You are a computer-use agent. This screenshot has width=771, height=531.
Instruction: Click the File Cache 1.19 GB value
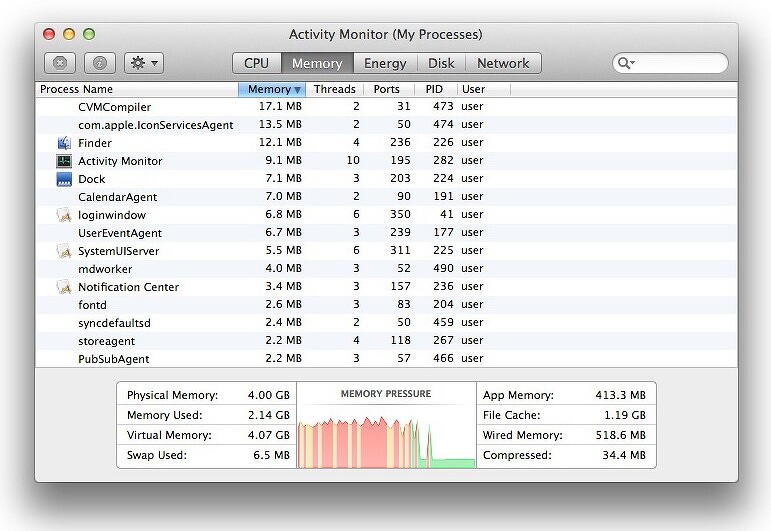[x=624, y=415]
